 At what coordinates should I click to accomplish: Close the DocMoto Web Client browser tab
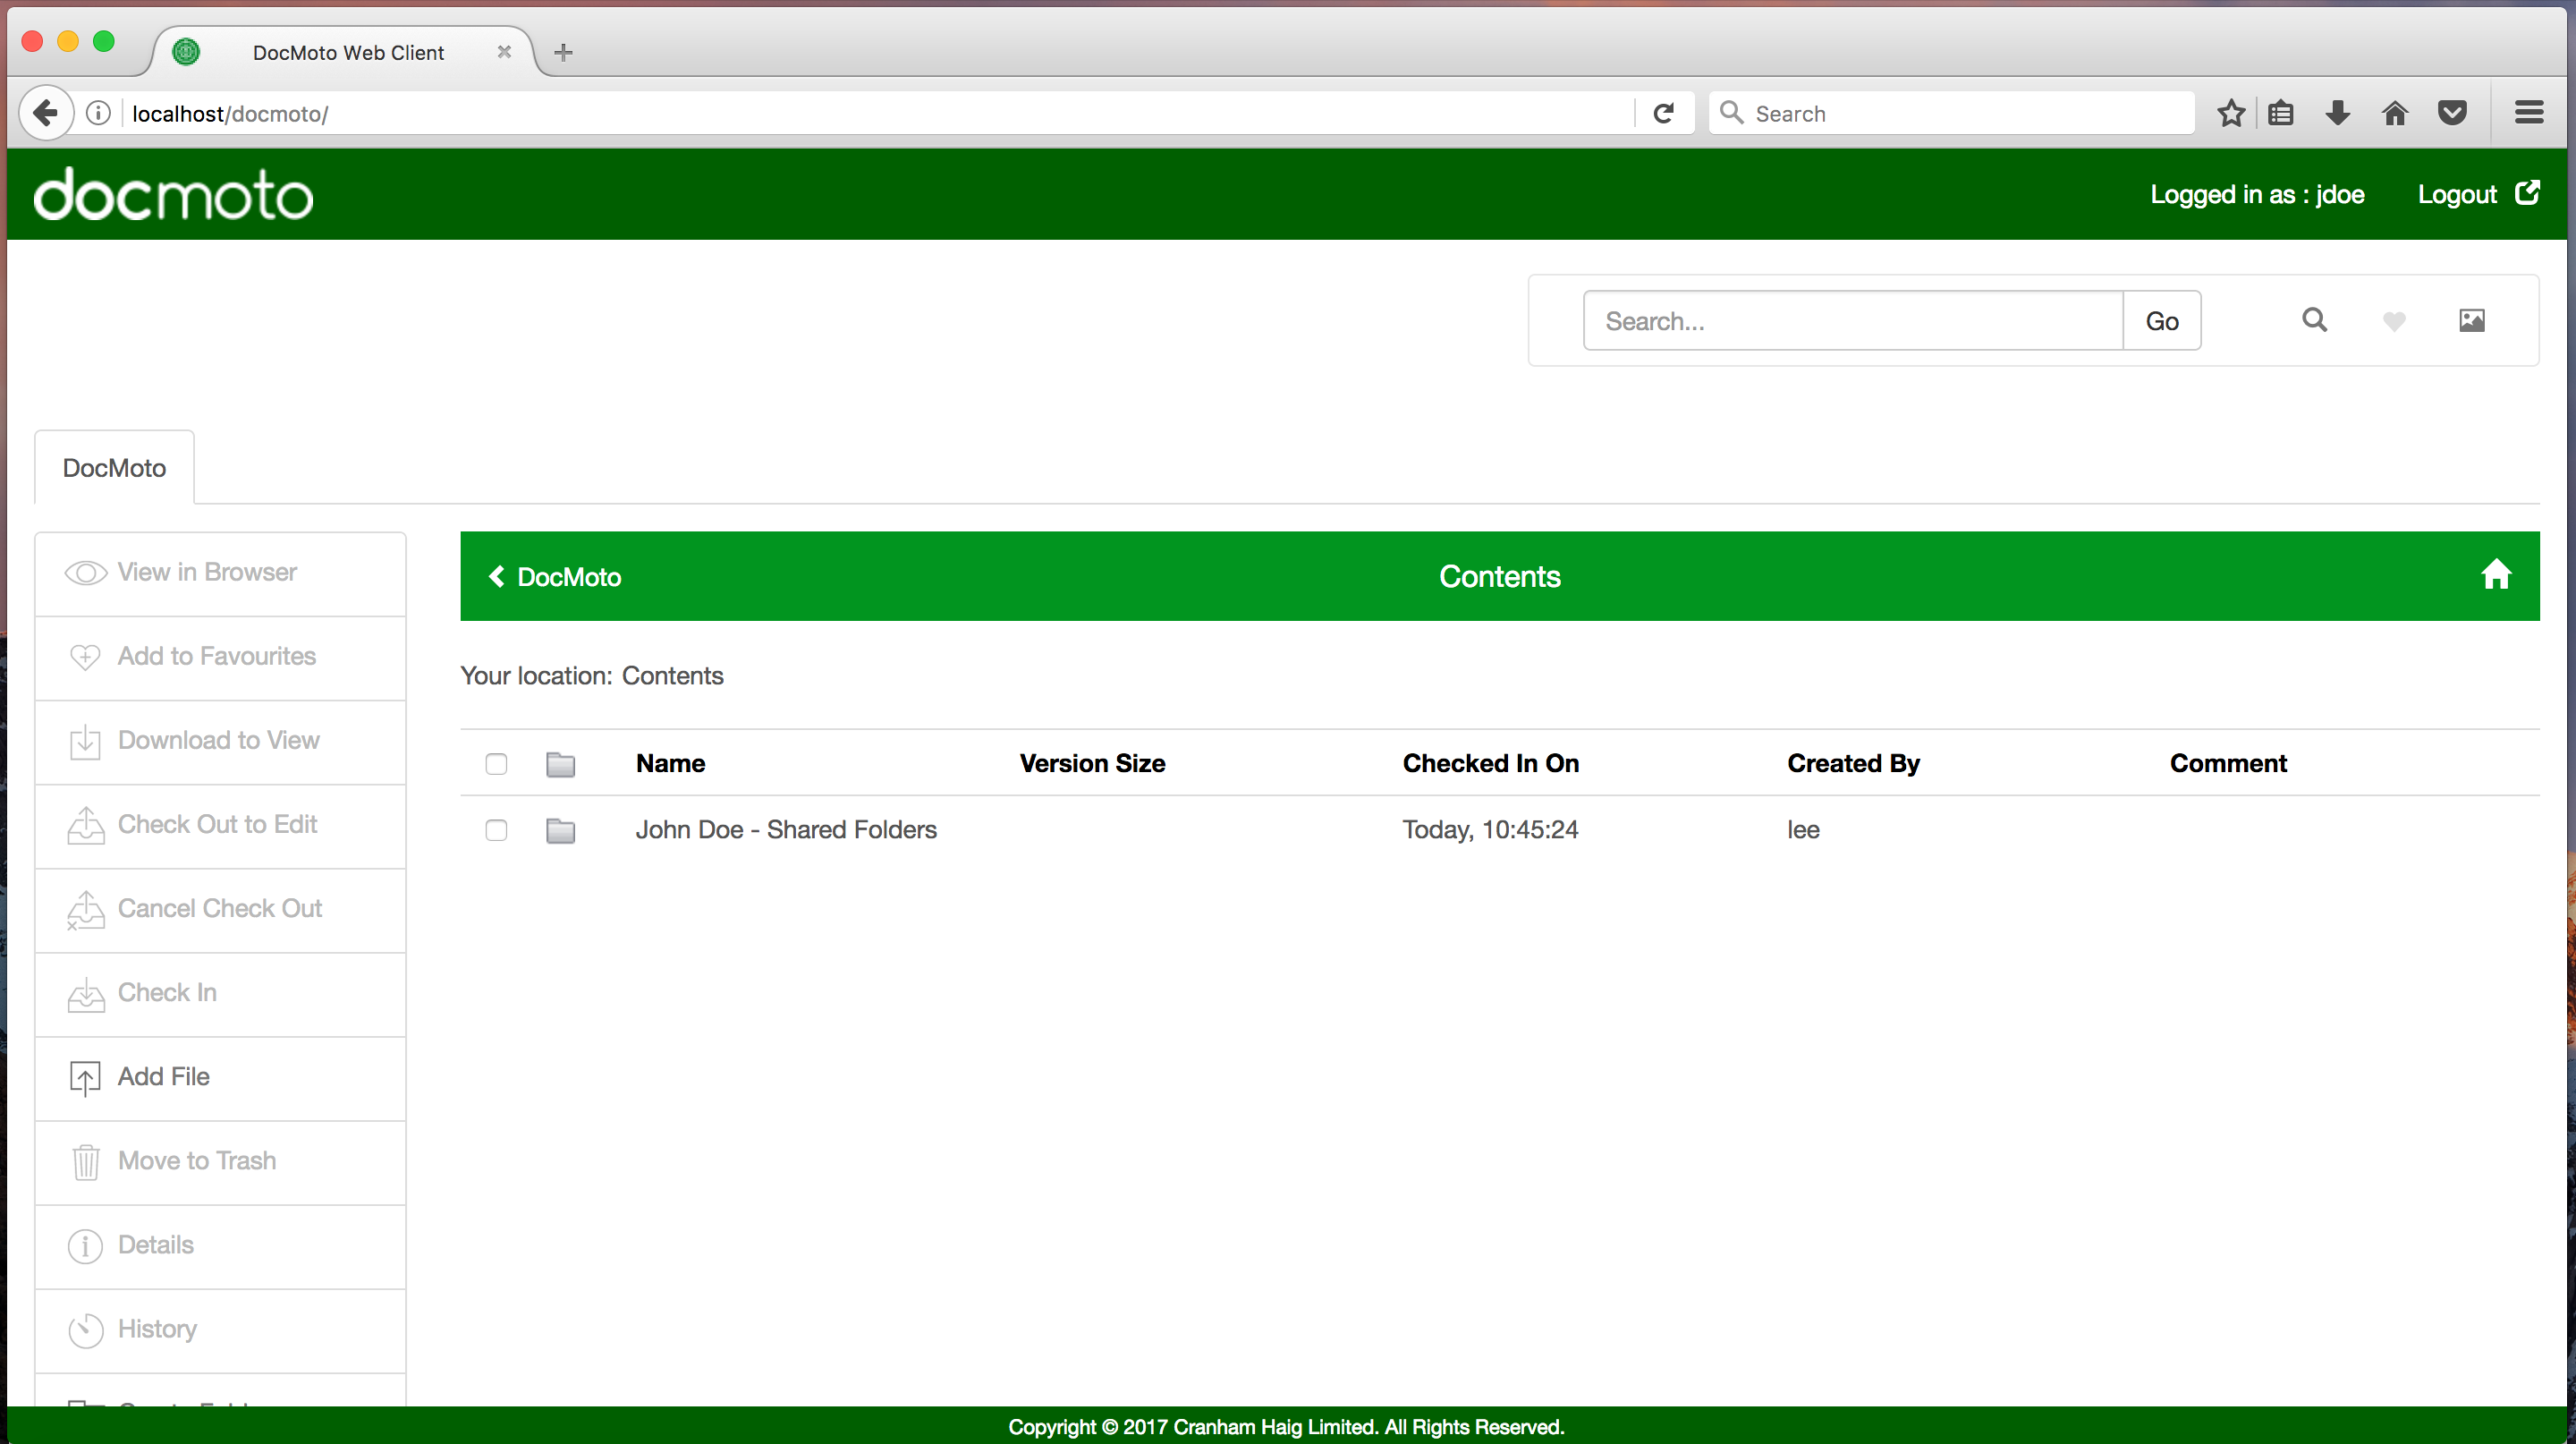click(504, 52)
